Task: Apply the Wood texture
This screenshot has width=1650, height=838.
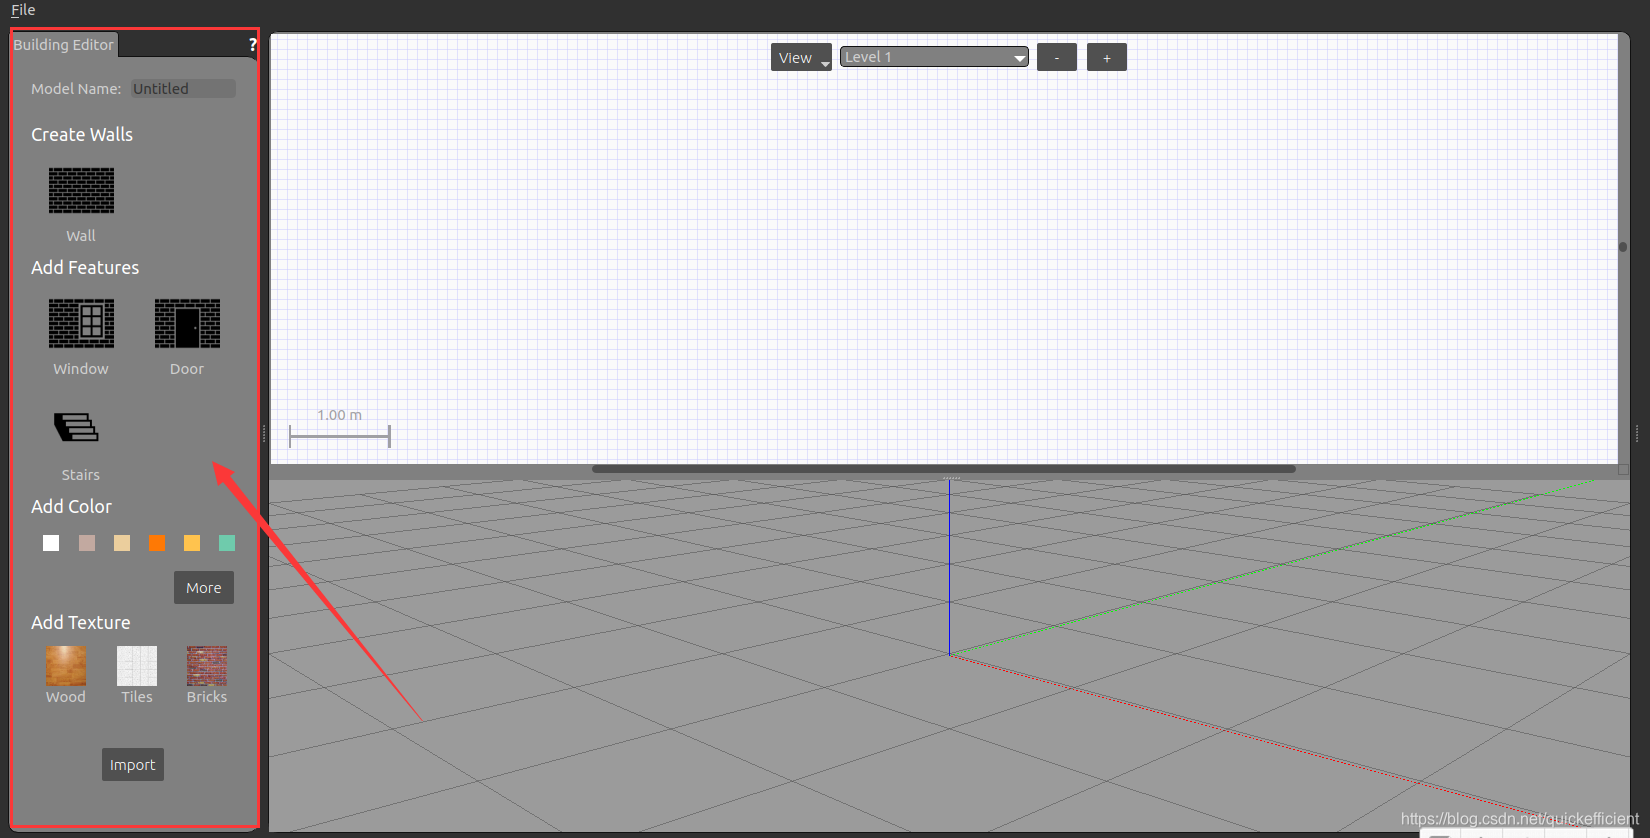Action: (65, 665)
